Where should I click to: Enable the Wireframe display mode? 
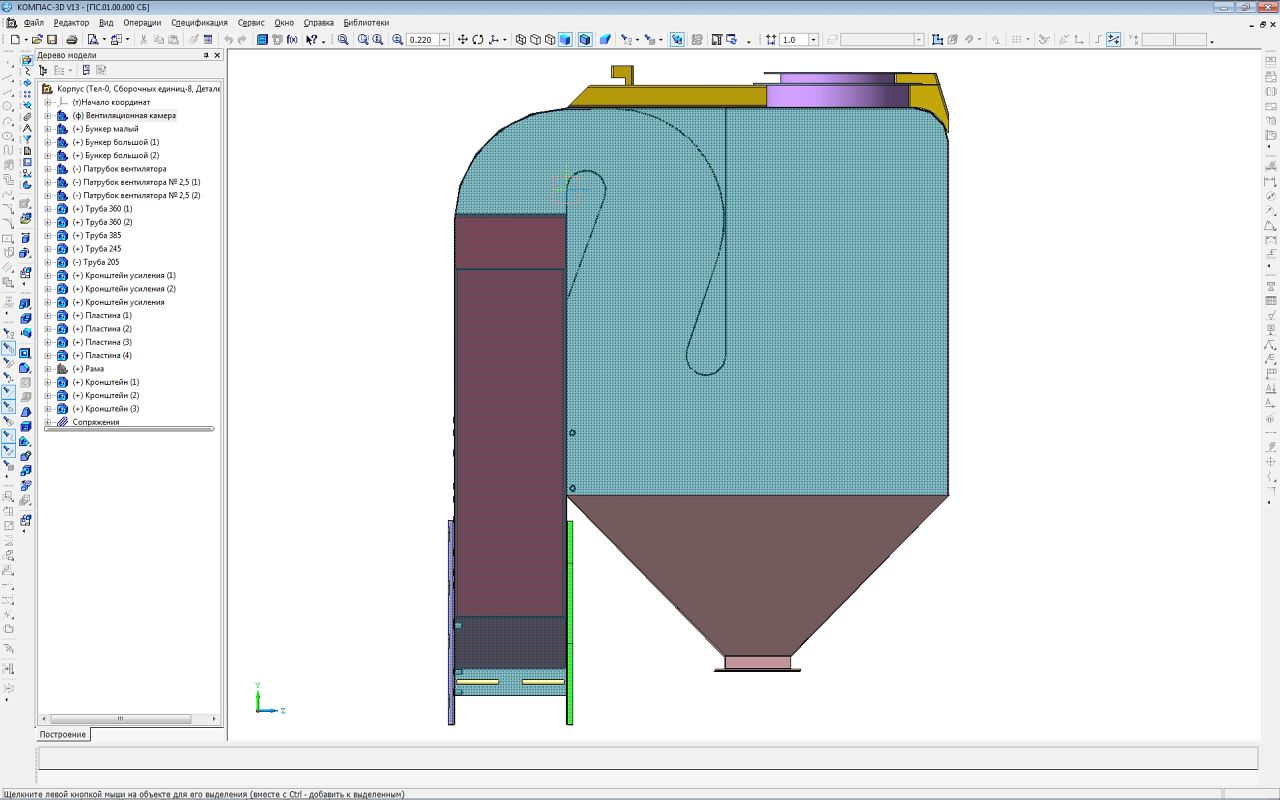521,40
